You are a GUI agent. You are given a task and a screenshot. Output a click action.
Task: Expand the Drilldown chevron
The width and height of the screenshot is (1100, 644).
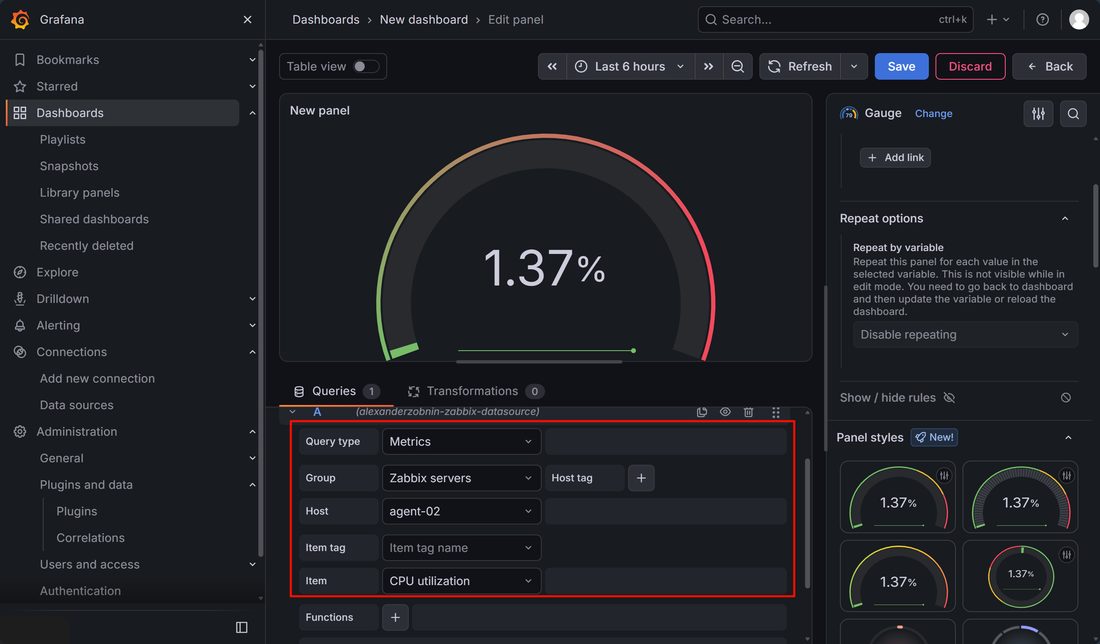pyautogui.click(x=252, y=299)
